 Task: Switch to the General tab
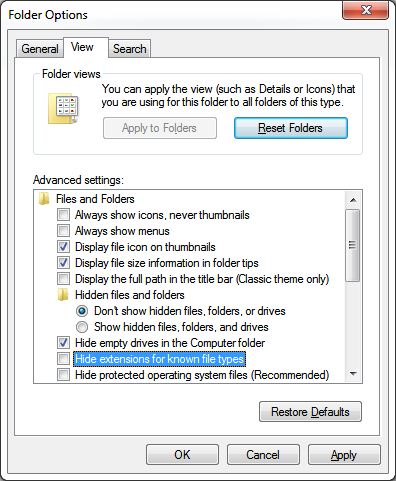[40, 49]
